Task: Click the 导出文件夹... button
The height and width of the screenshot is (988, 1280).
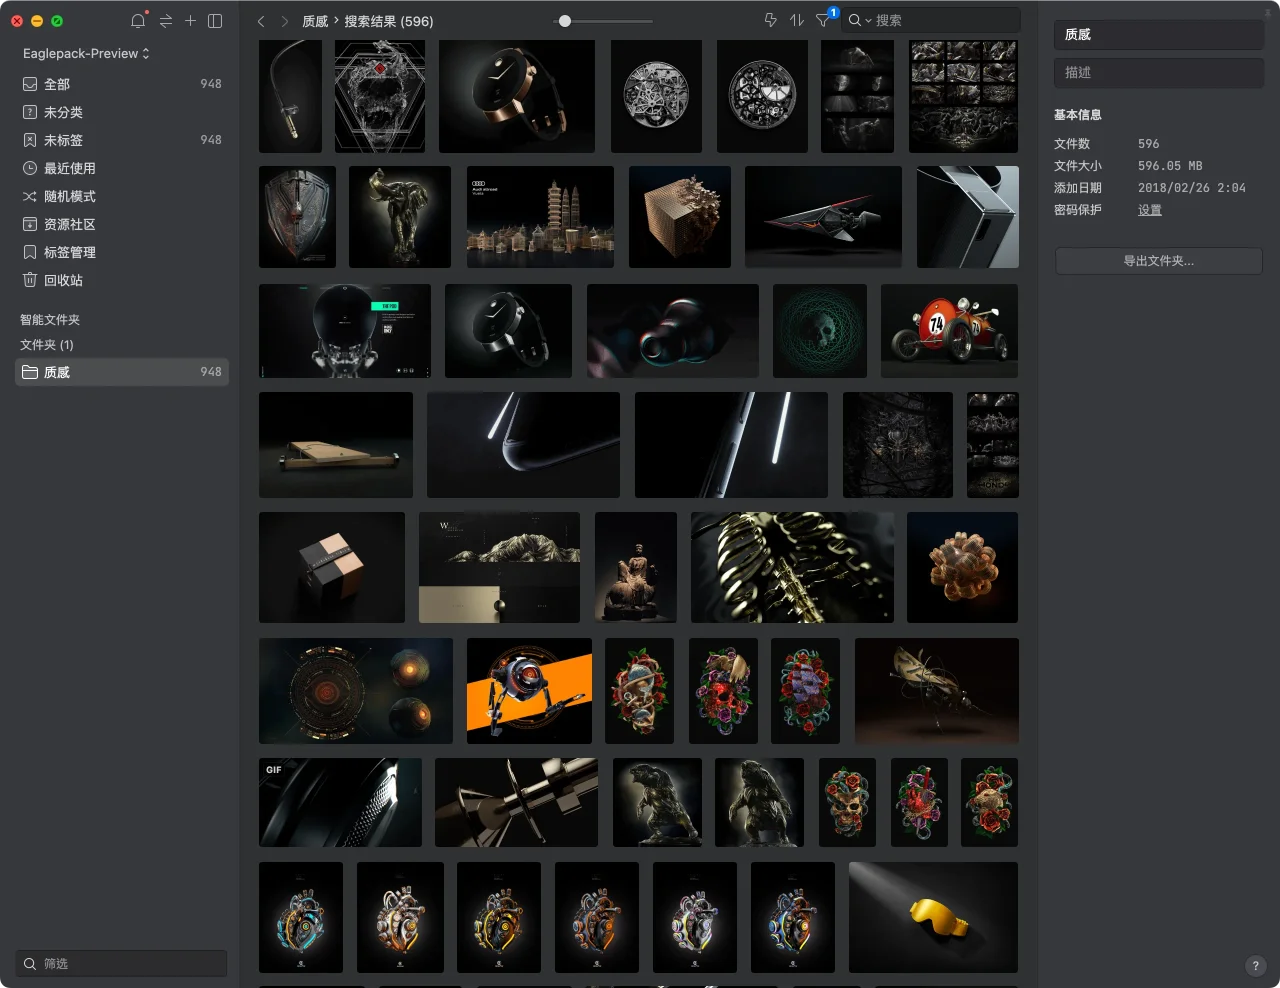Action: click(x=1159, y=261)
